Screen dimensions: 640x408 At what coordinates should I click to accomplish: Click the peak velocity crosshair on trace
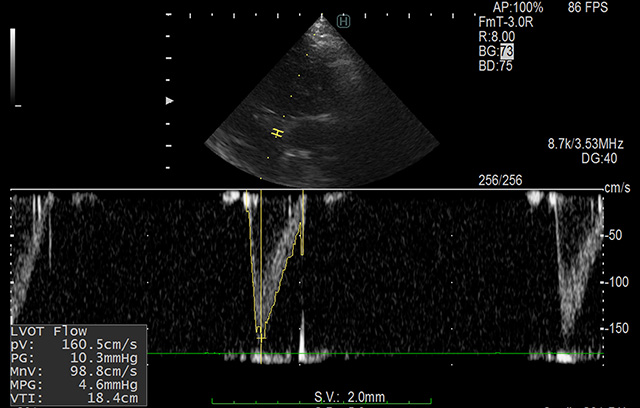[x=262, y=338]
